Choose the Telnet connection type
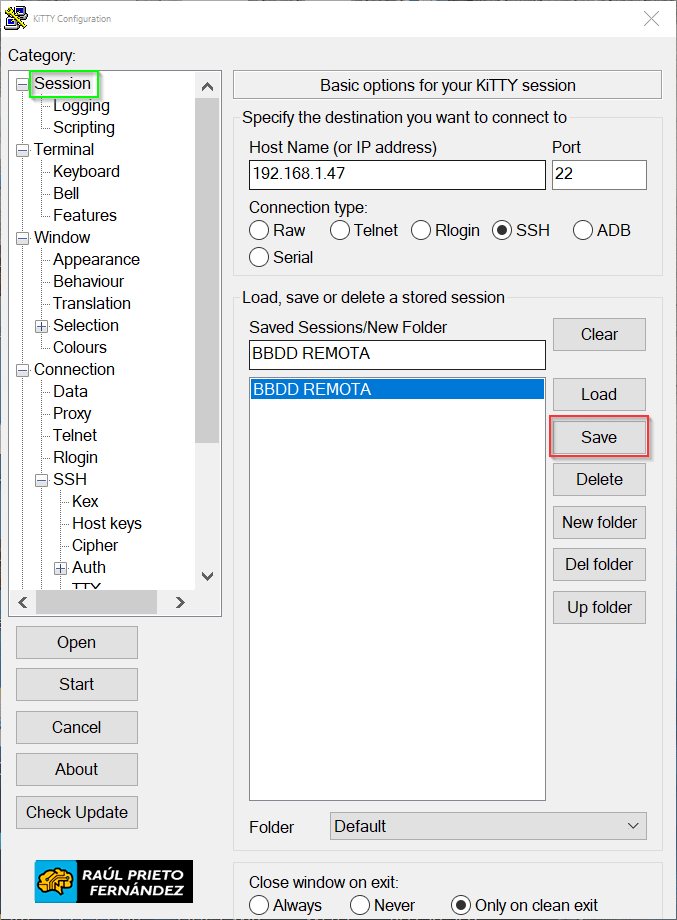 (340, 230)
